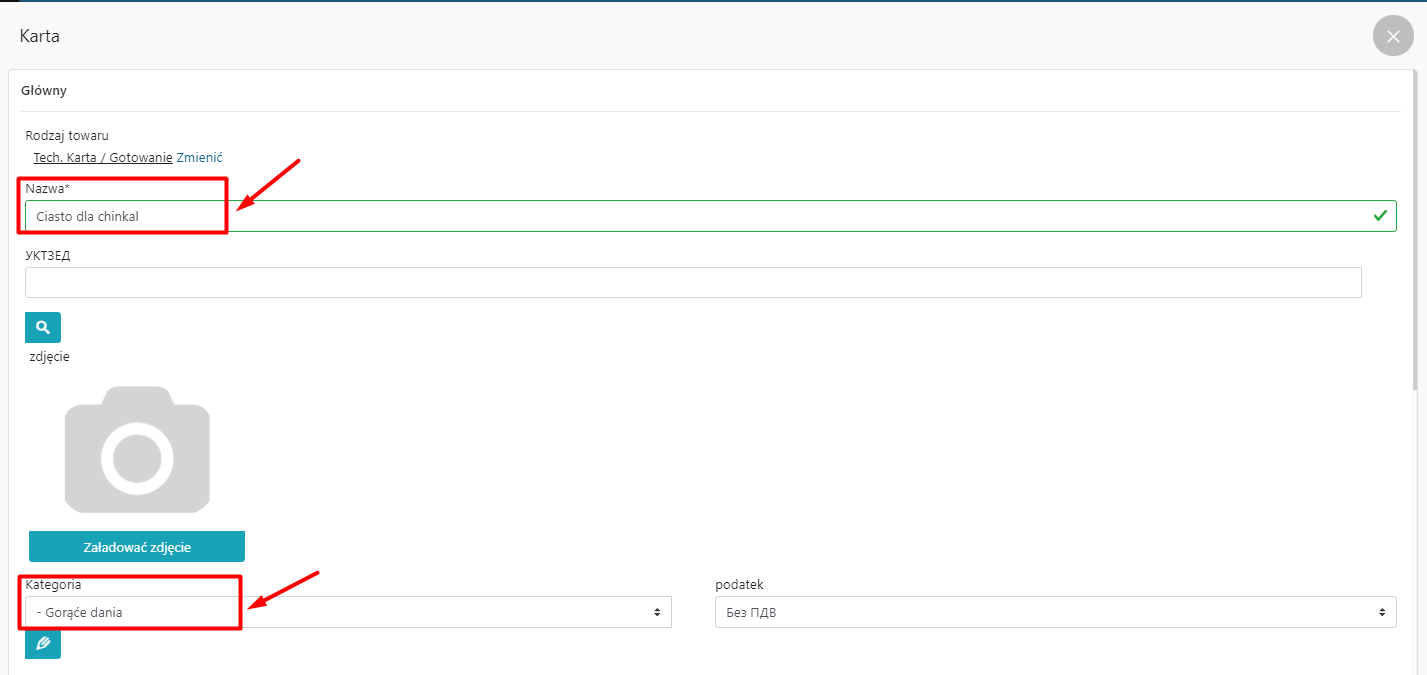Click the УКТЗЕД label text

click(48, 255)
